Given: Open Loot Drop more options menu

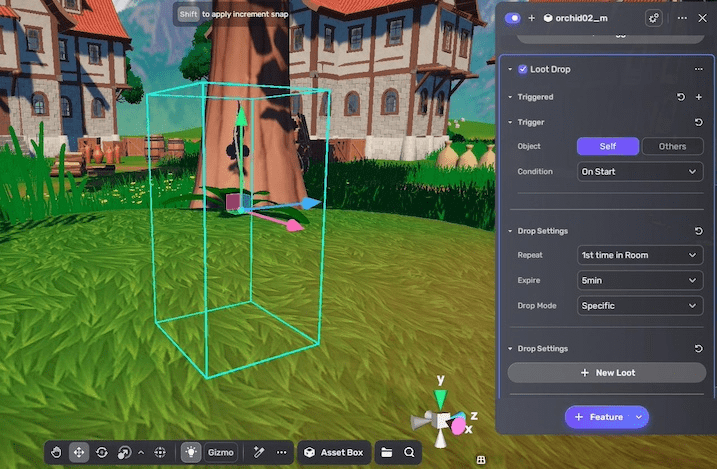Looking at the screenshot, I should click(698, 69).
